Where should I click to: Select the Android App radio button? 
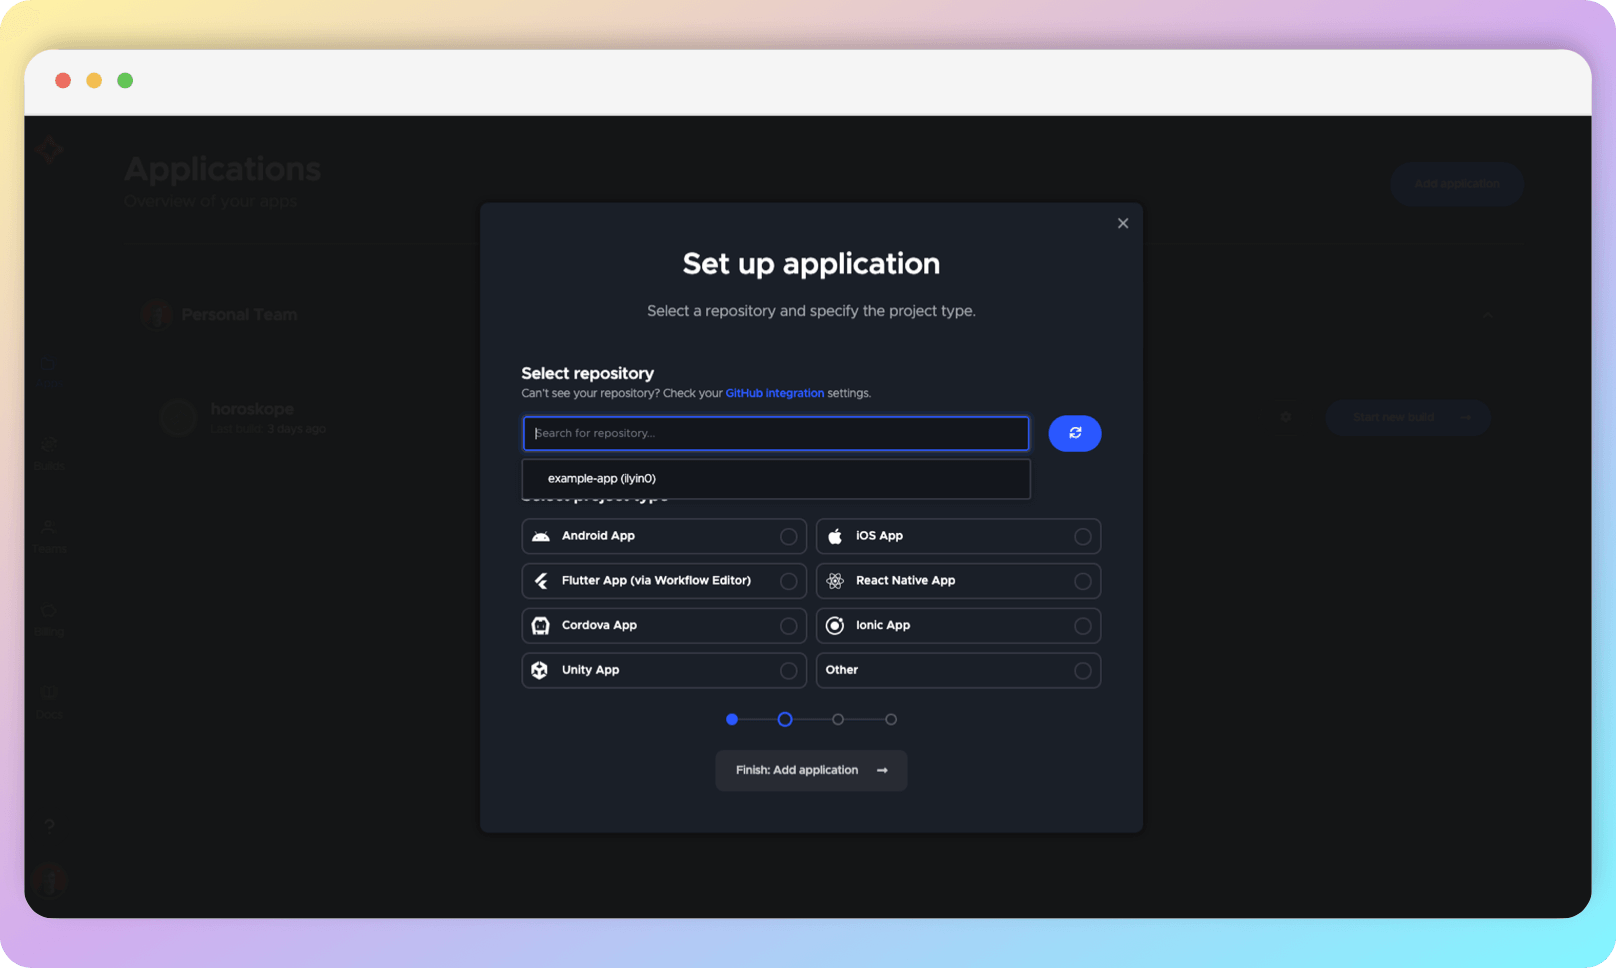789,536
